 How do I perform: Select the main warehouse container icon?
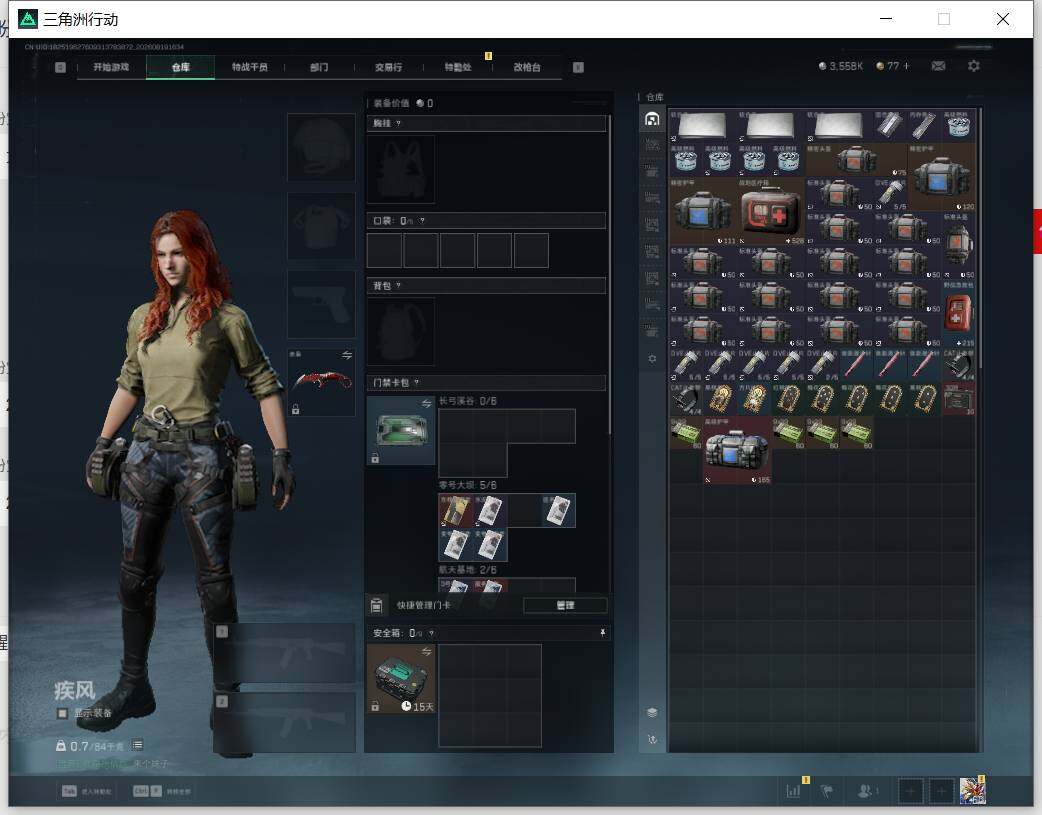[x=652, y=119]
